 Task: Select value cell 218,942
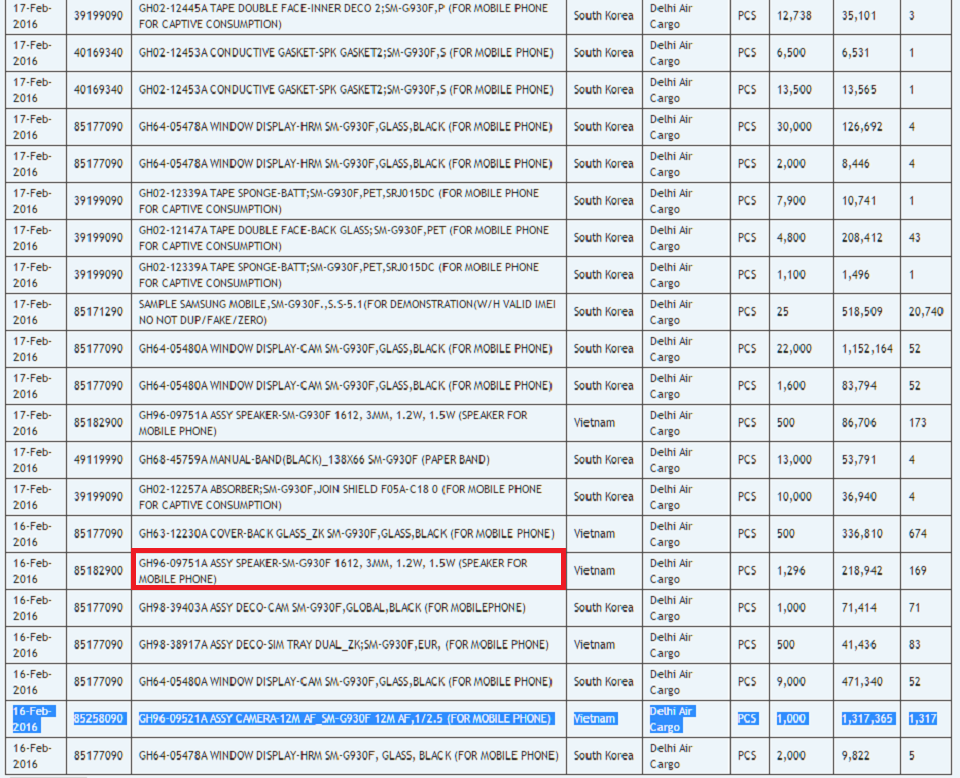[866, 571]
